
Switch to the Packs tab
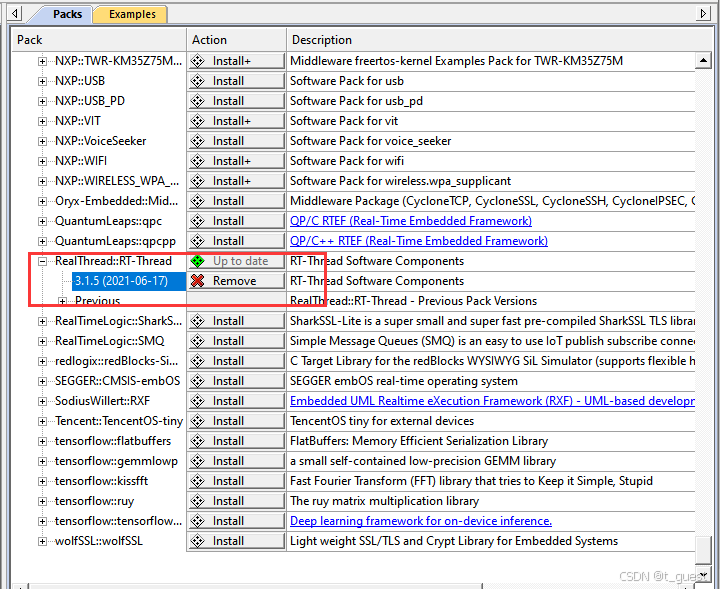[67, 14]
